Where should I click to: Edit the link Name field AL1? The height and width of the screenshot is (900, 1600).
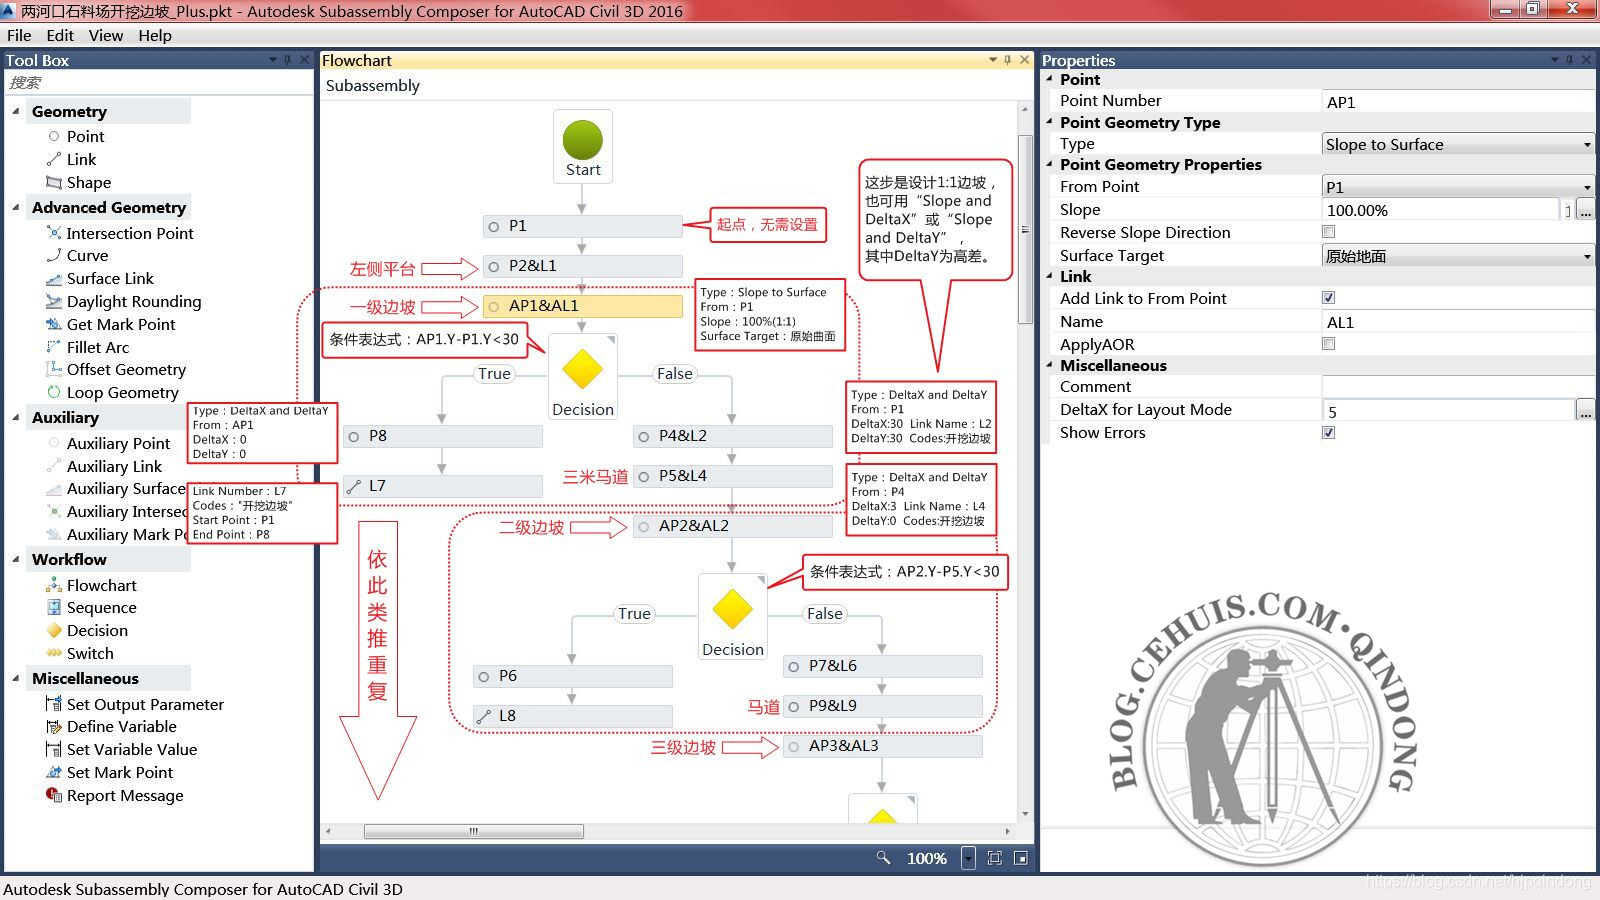(1458, 322)
